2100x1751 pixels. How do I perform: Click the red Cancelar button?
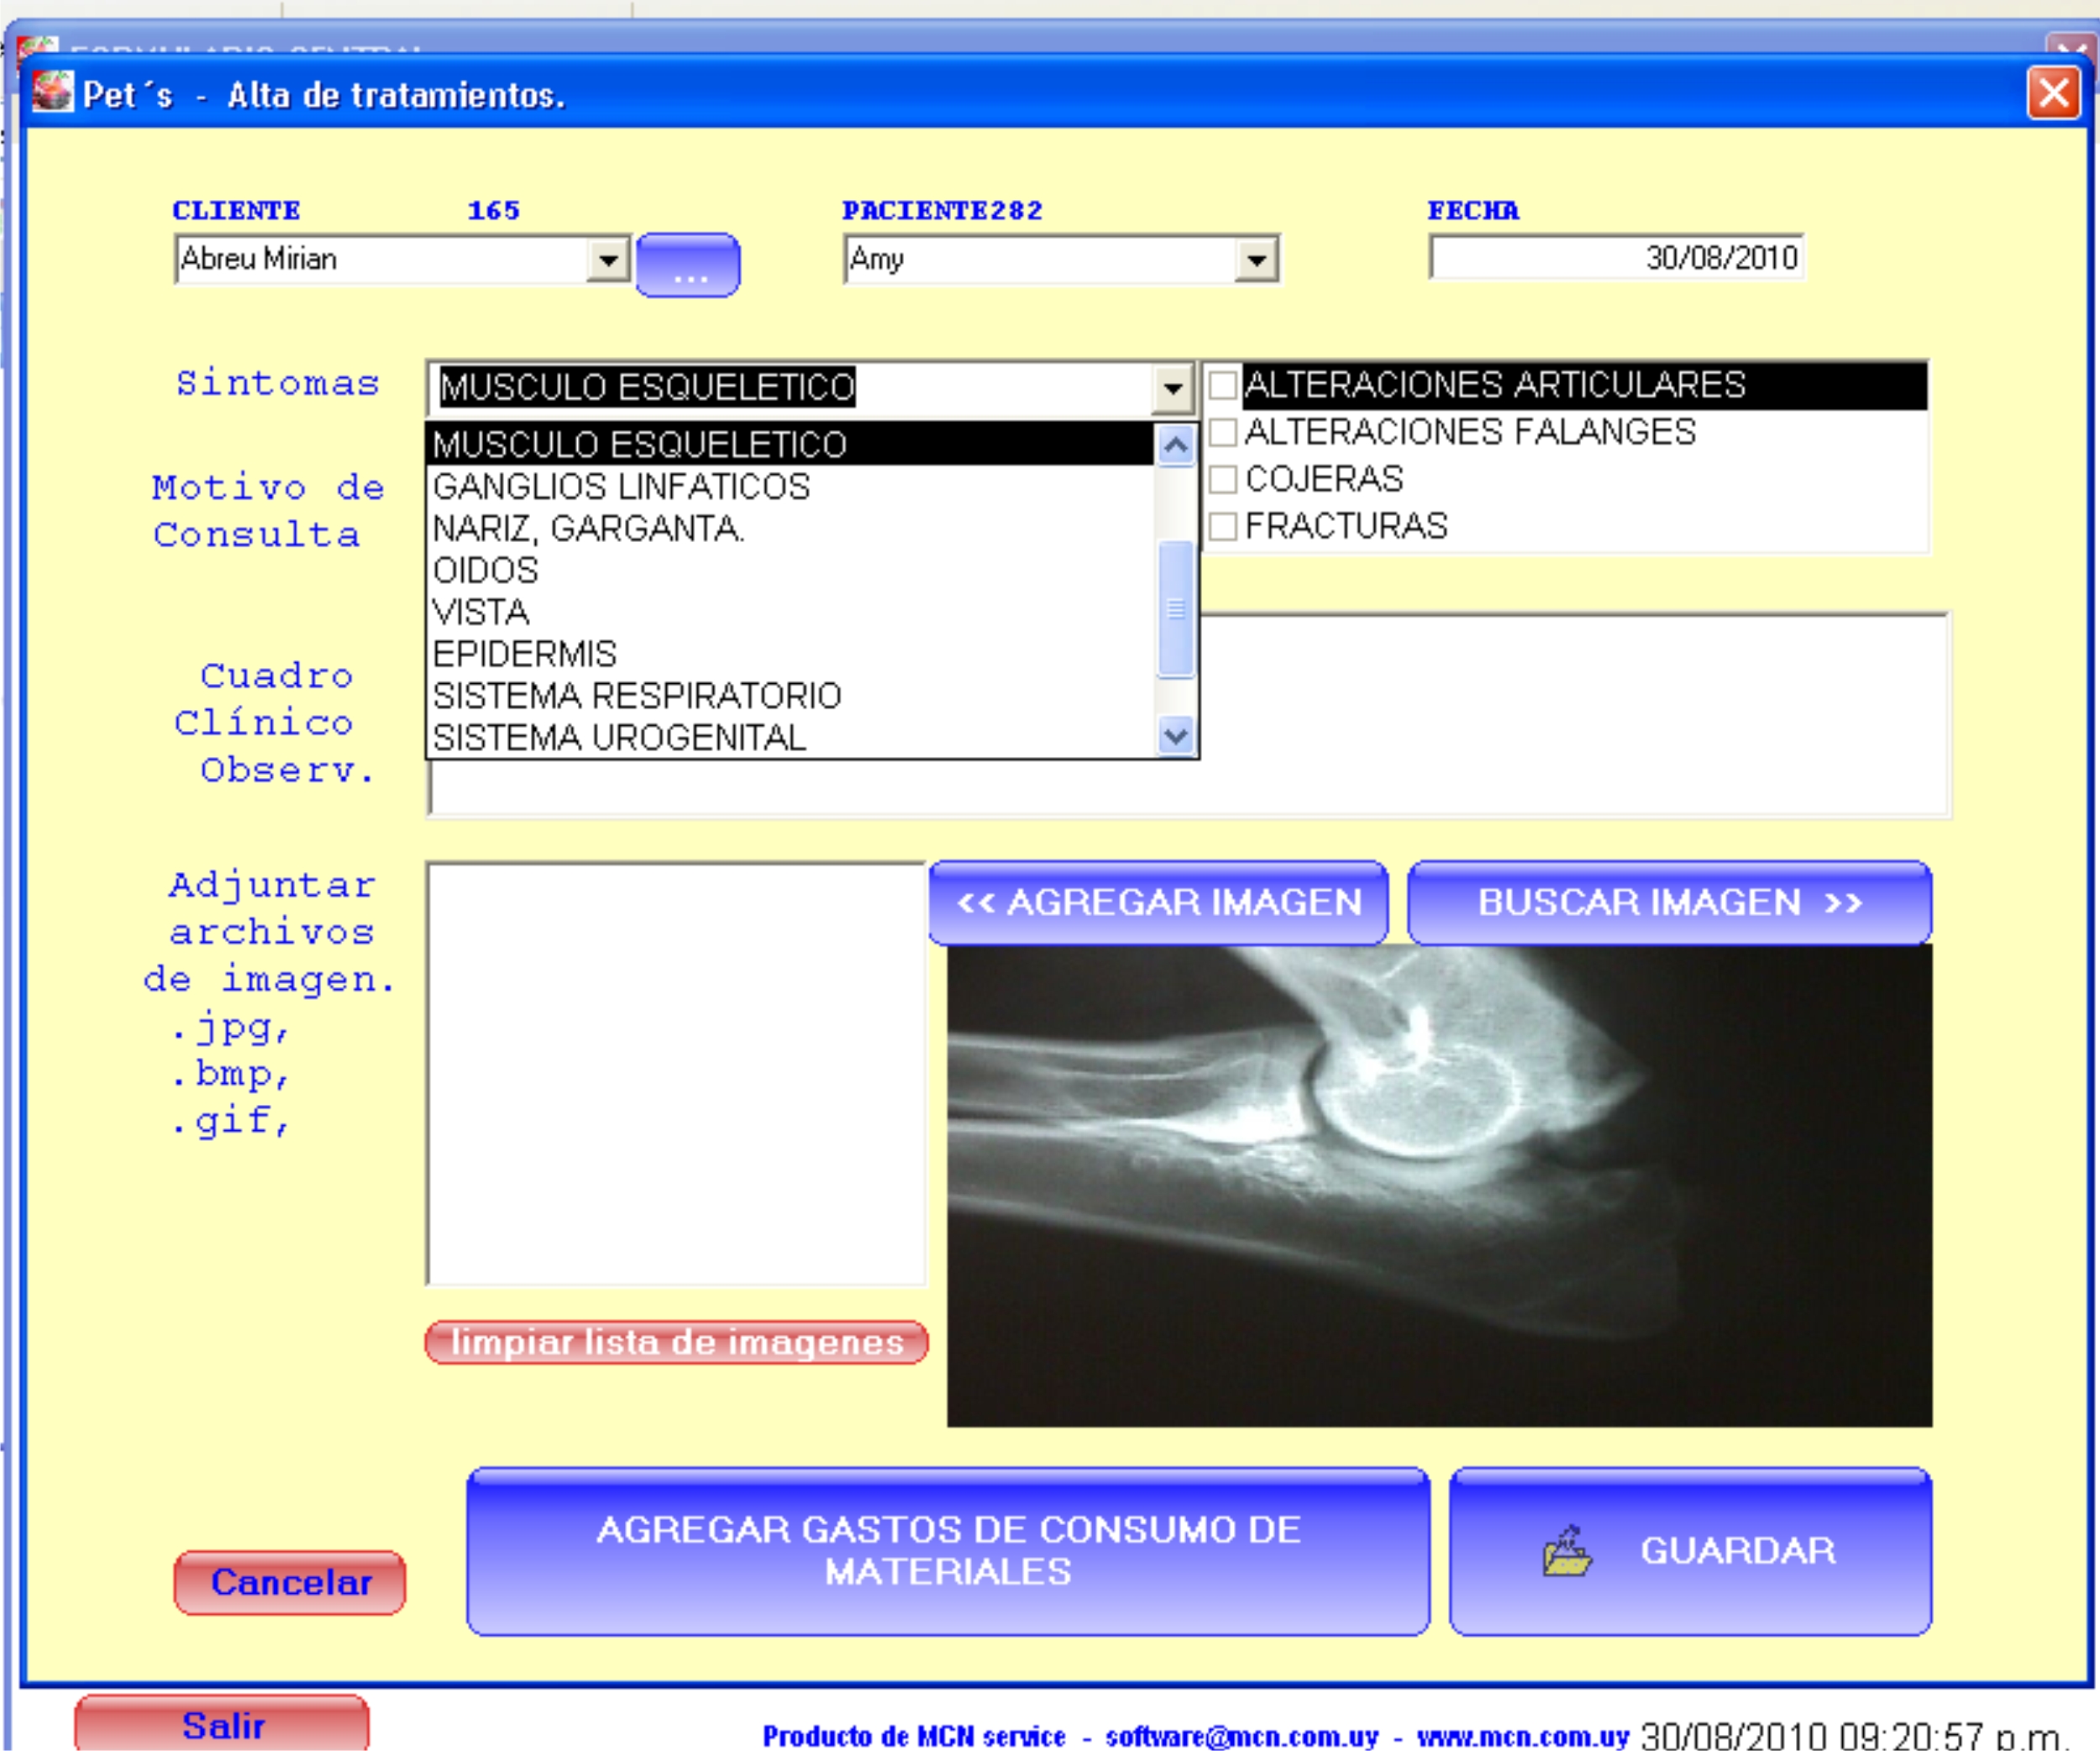coord(290,1583)
